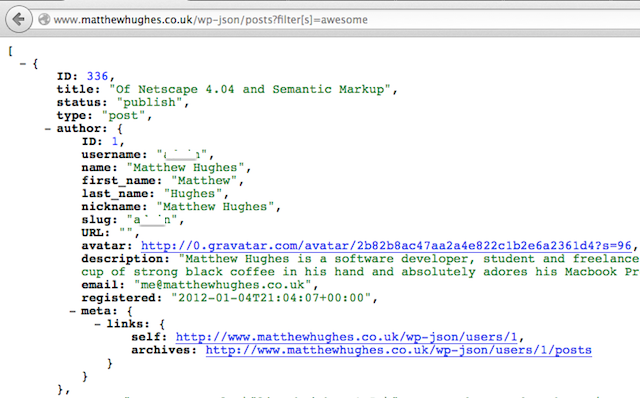Click the "archives:" key label

[x=164, y=350]
